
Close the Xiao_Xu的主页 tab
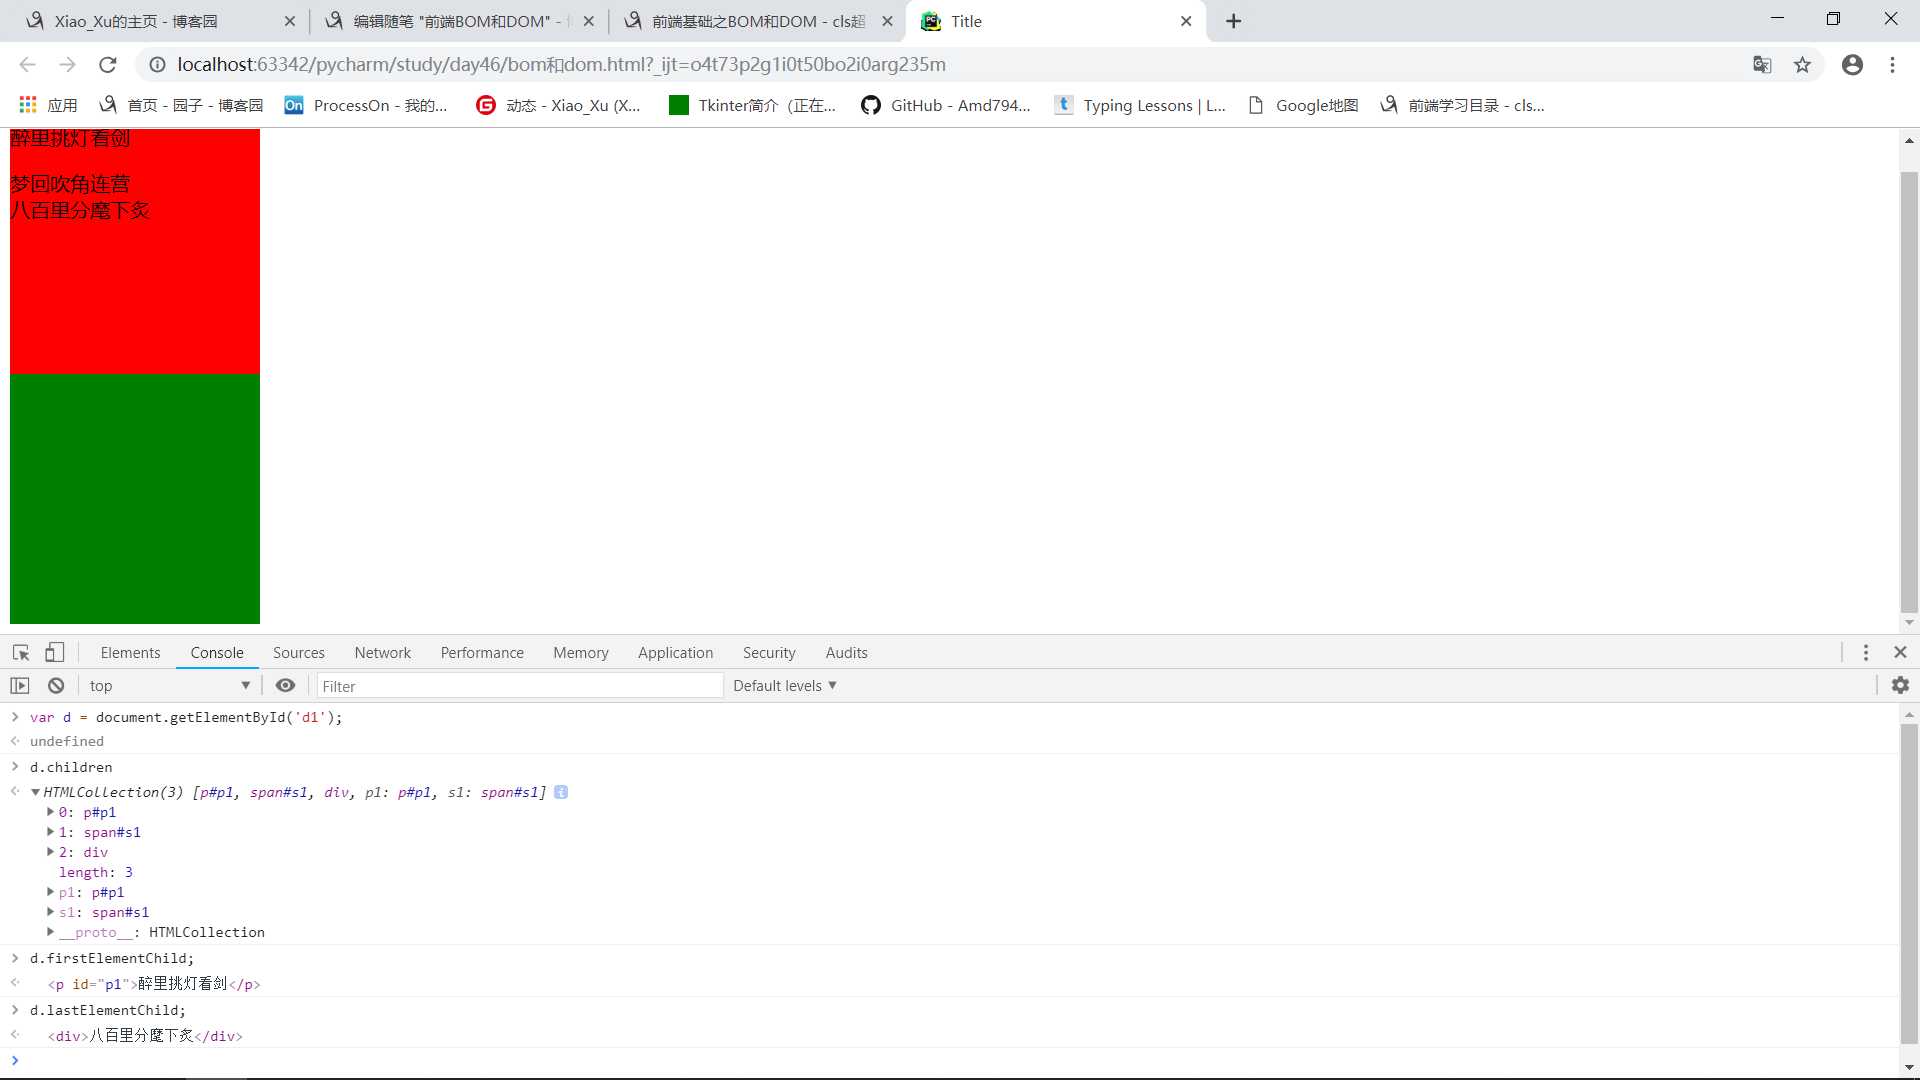click(x=290, y=21)
